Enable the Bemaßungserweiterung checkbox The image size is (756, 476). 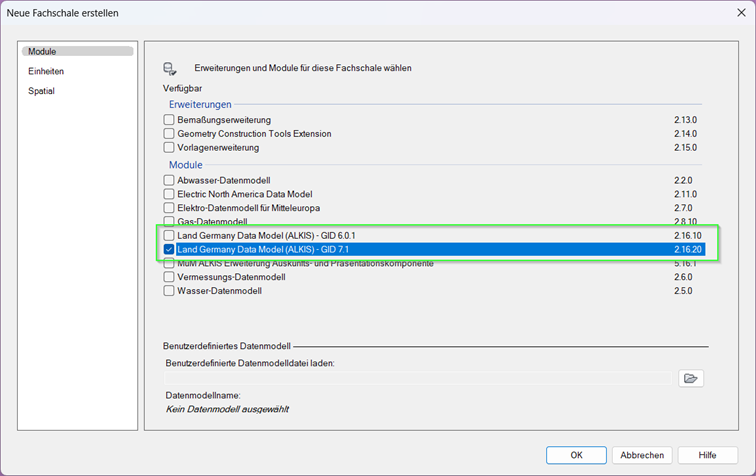(x=169, y=120)
